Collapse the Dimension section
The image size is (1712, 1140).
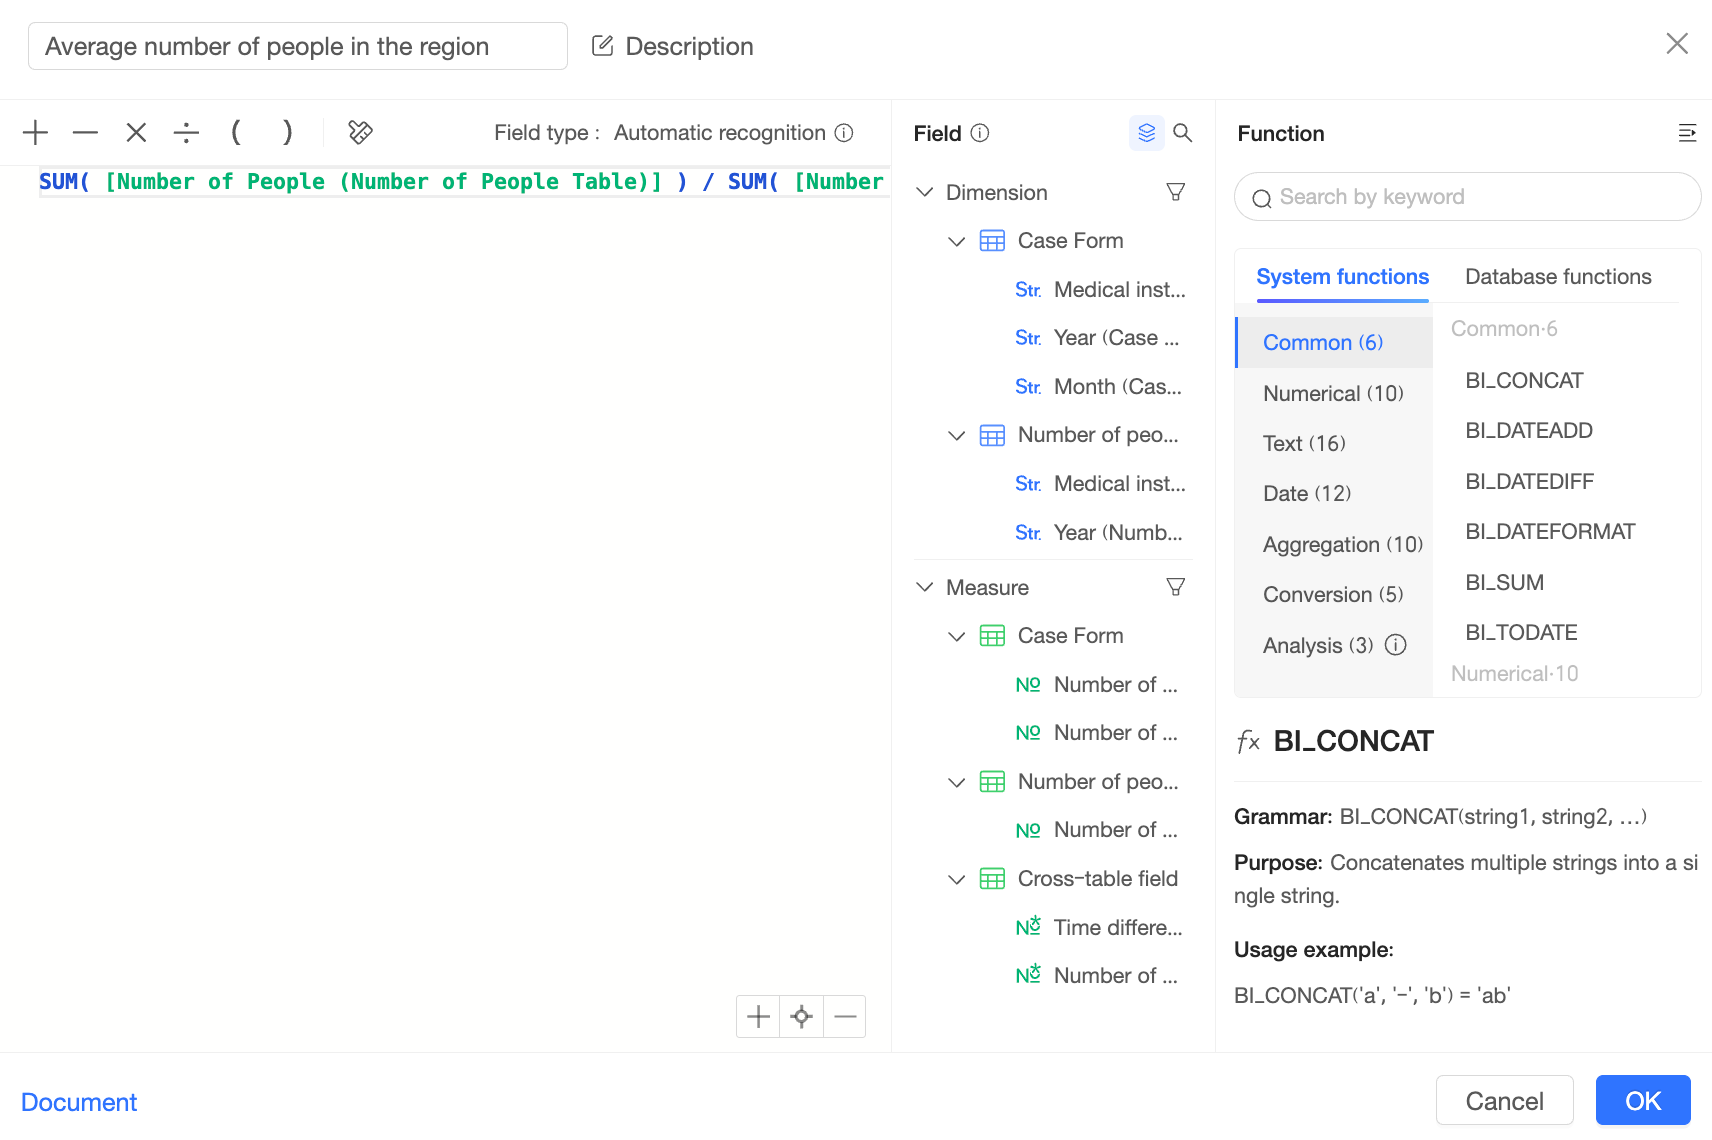tap(925, 192)
